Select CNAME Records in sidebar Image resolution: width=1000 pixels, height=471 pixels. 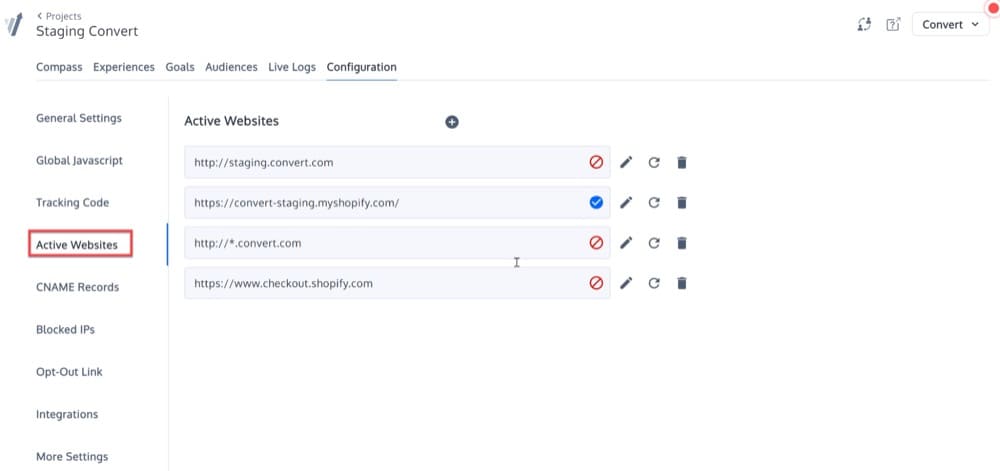pyautogui.click(x=77, y=287)
